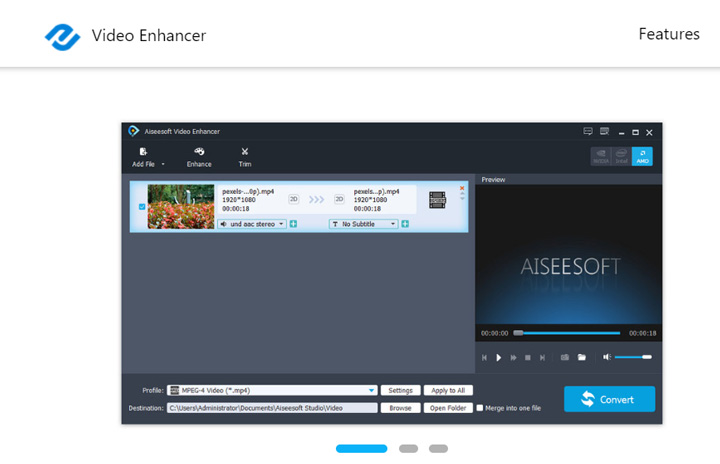
Task: Open the Trim tool
Action: pyautogui.click(x=245, y=157)
